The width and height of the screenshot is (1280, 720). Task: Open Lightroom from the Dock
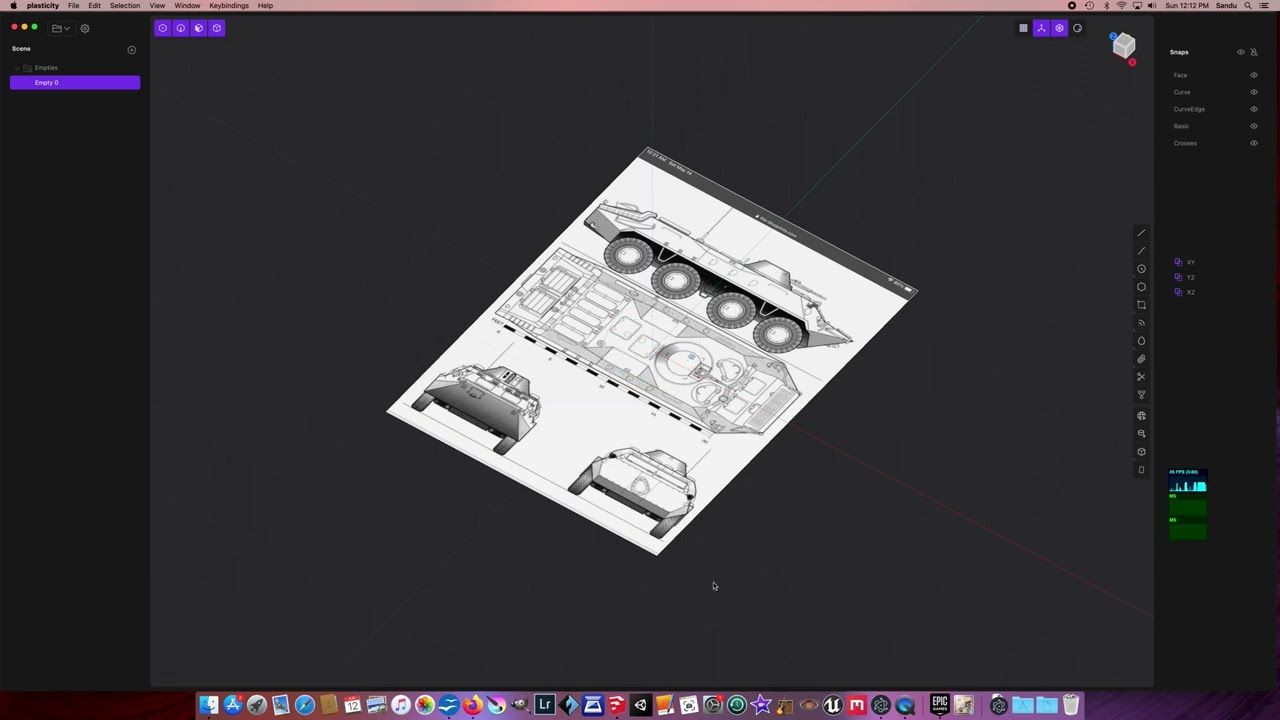[545, 705]
